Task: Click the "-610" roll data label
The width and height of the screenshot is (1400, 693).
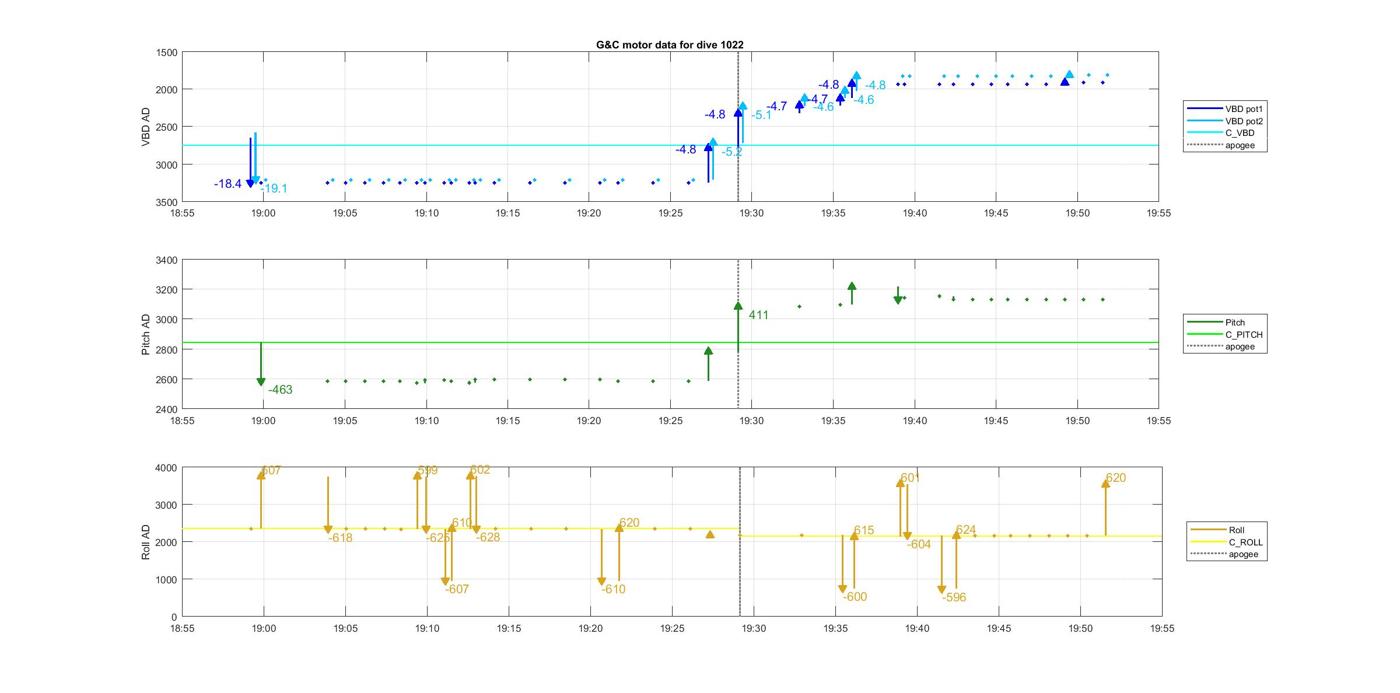Action: (x=613, y=590)
